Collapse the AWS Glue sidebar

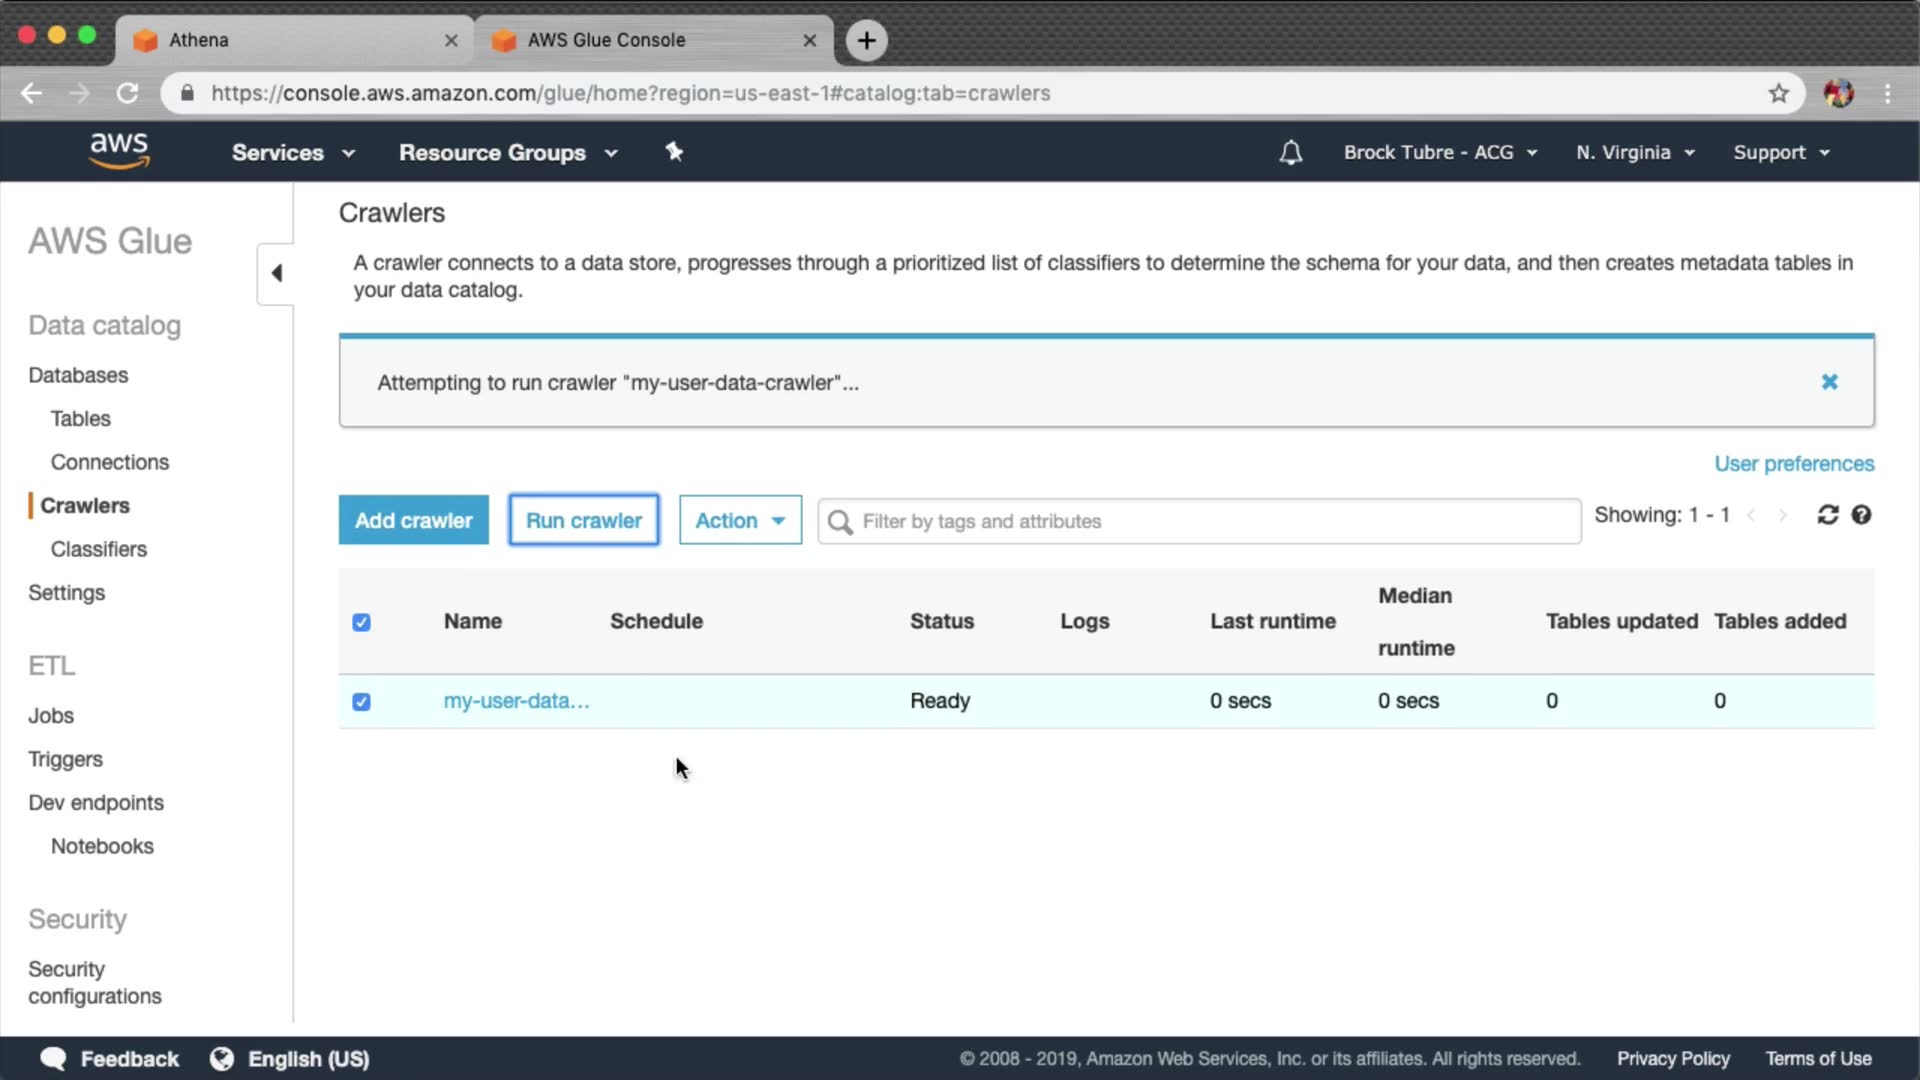pos(276,273)
